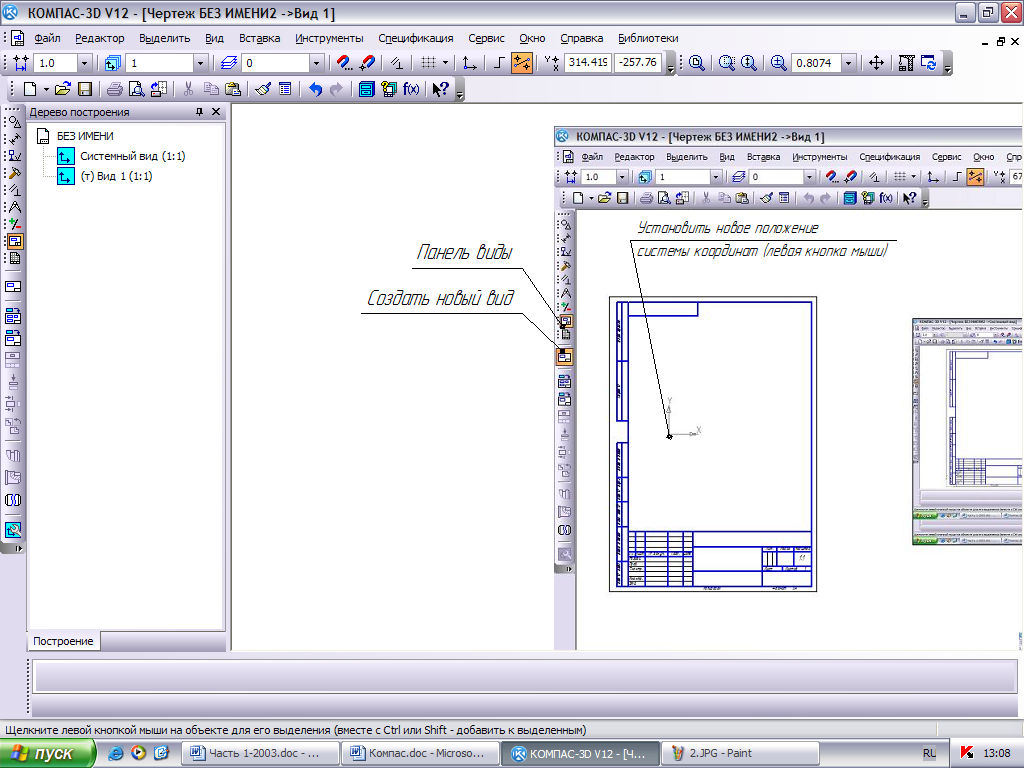Close the Дерево построения panel
Image resolution: width=1024 pixels, height=768 pixels.
pyautogui.click(x=216, y=112)
